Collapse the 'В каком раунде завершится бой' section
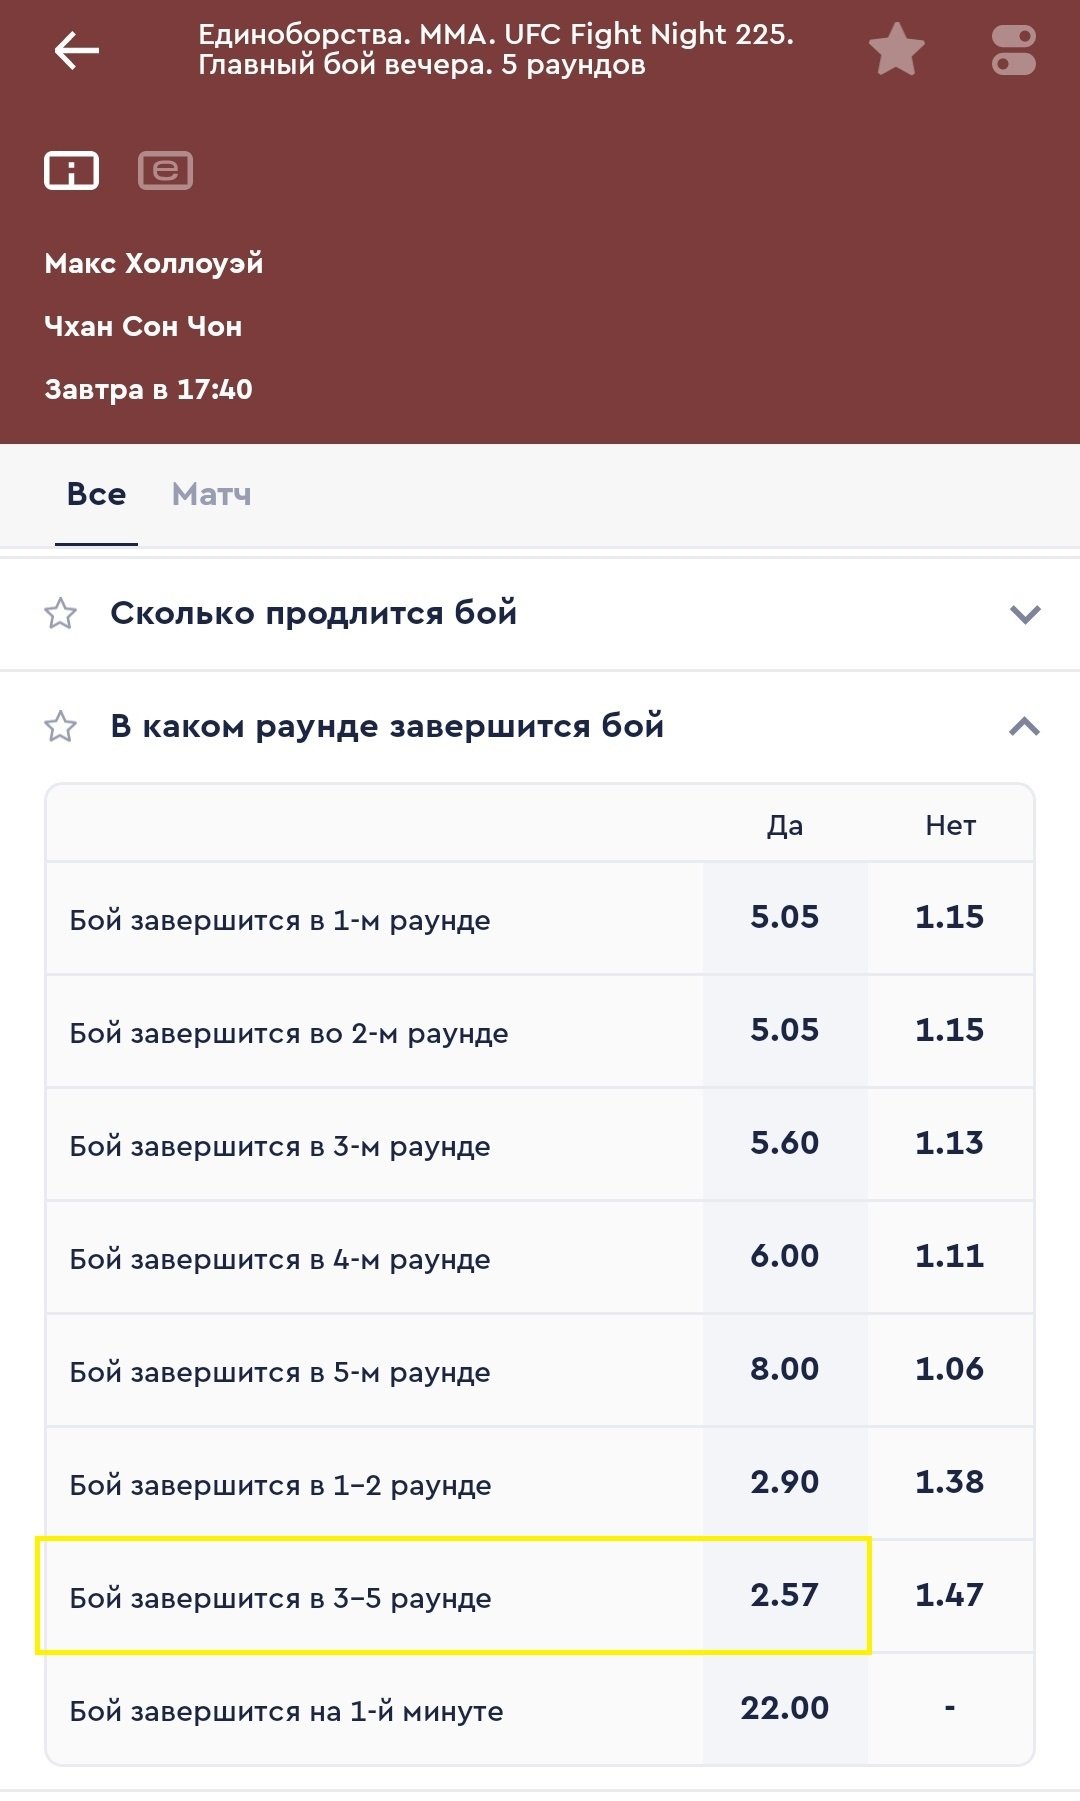The height and width of the screenshot is (1801, 1080). click(1025, 726)
